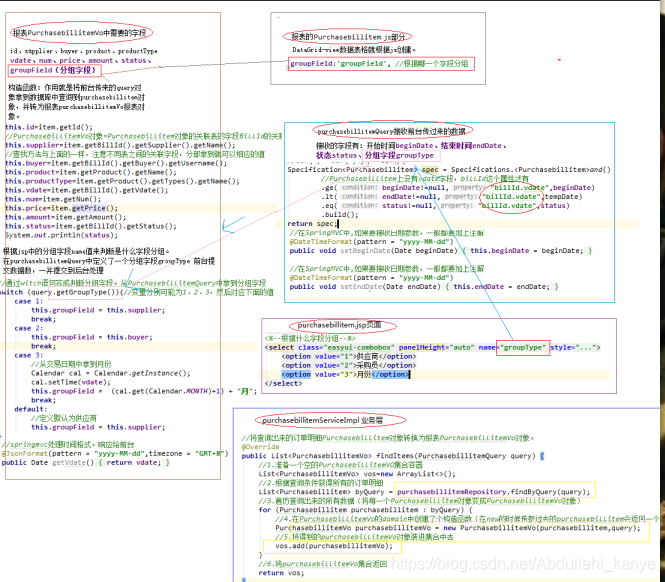Click the highlighted line "this.price=item.getPrice();"
665x582 pixels.
[x=61, y=208]
